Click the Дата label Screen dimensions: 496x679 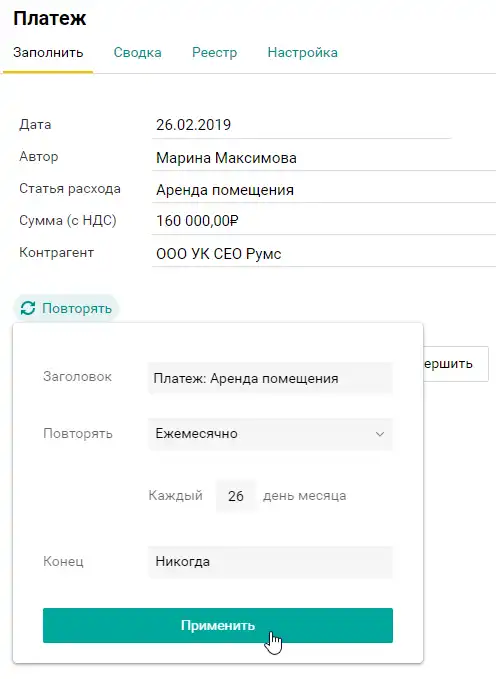35,125
